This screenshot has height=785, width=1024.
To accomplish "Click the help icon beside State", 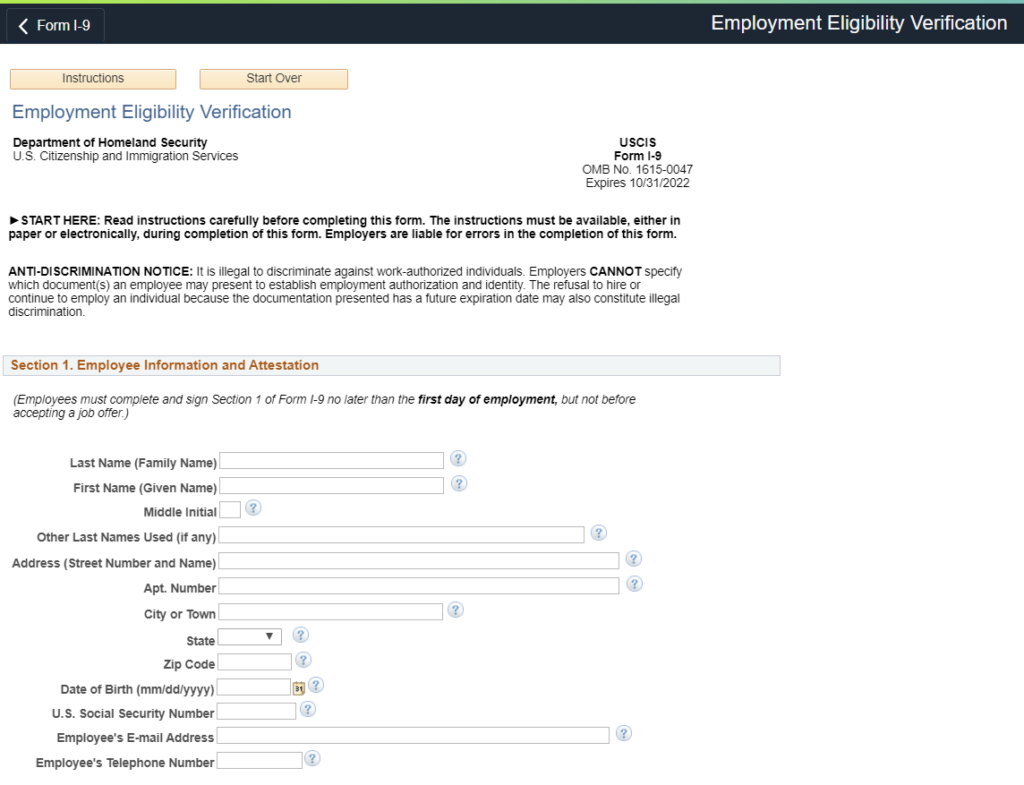I will pyautogui.click(x=300, y=634).
